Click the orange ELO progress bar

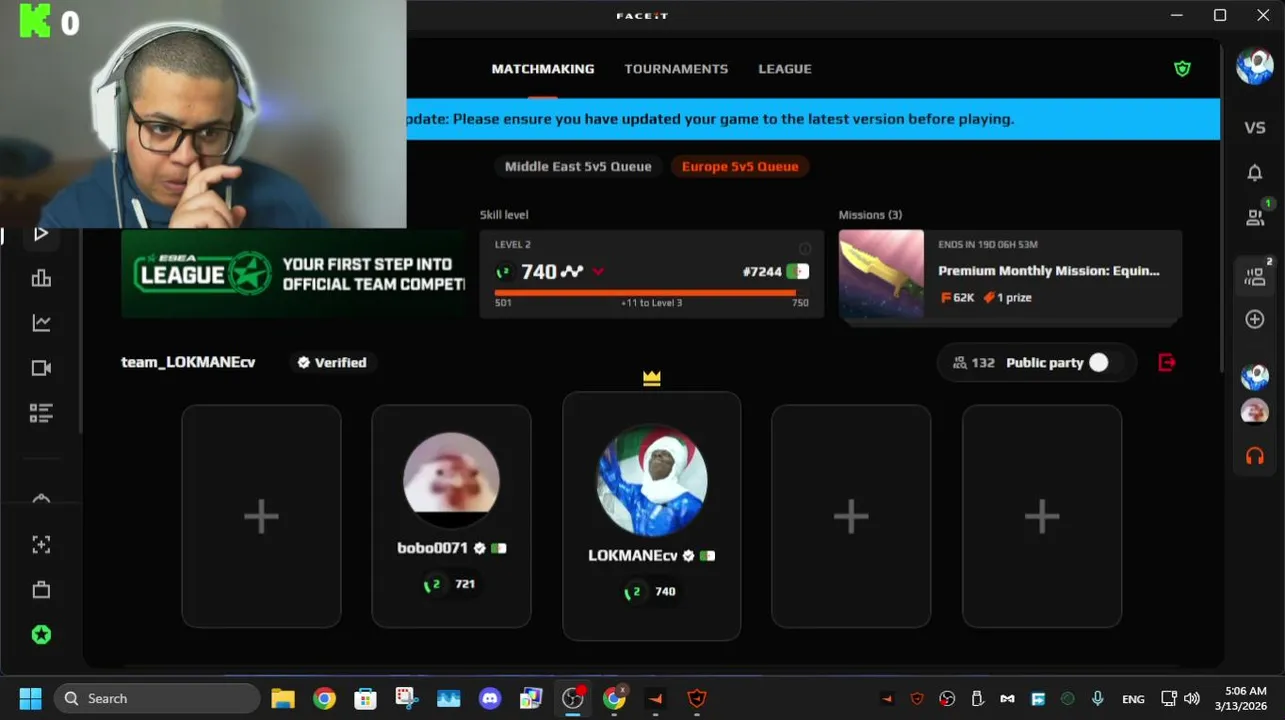[x=645, y=293]
